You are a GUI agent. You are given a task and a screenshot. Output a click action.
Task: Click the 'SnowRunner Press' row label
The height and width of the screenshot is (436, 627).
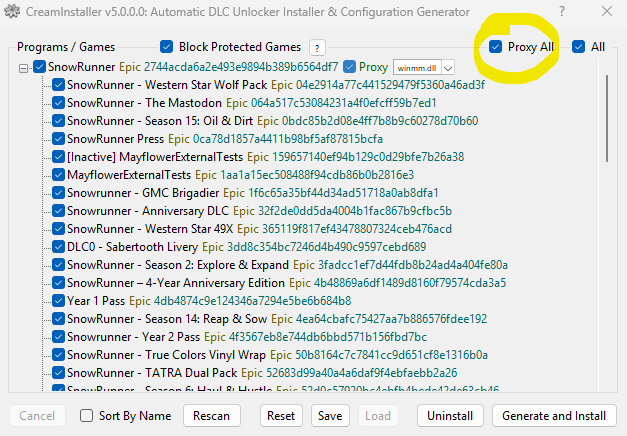pos(116,139)
